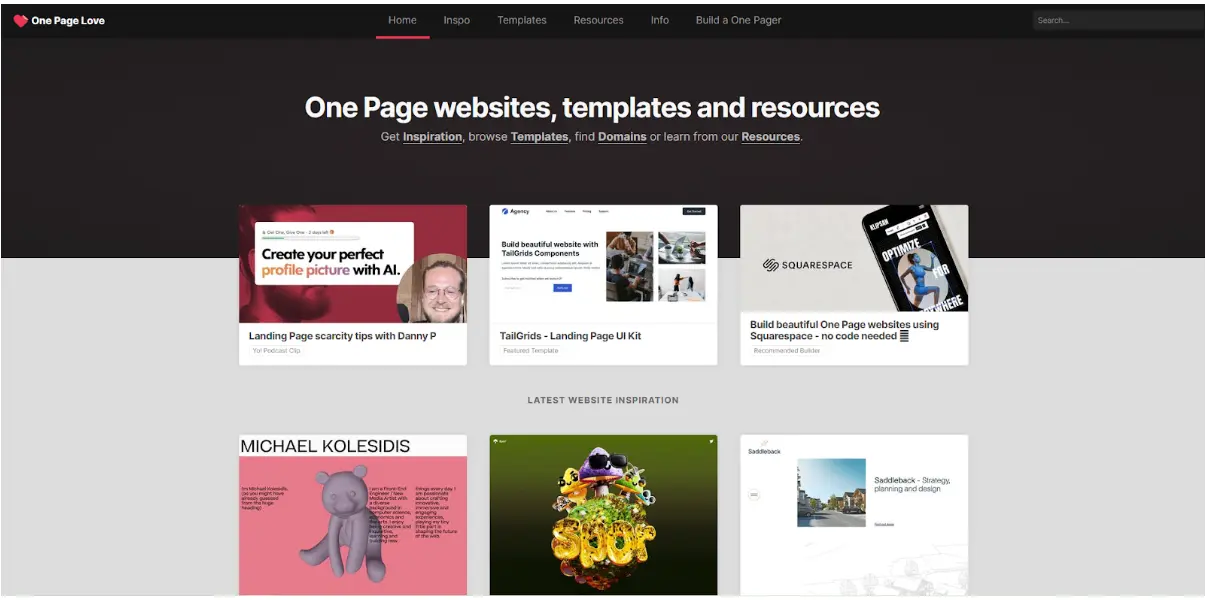
Task: Click the Twitter bird icon on green thumbnail
Action: tap(711, 441)
